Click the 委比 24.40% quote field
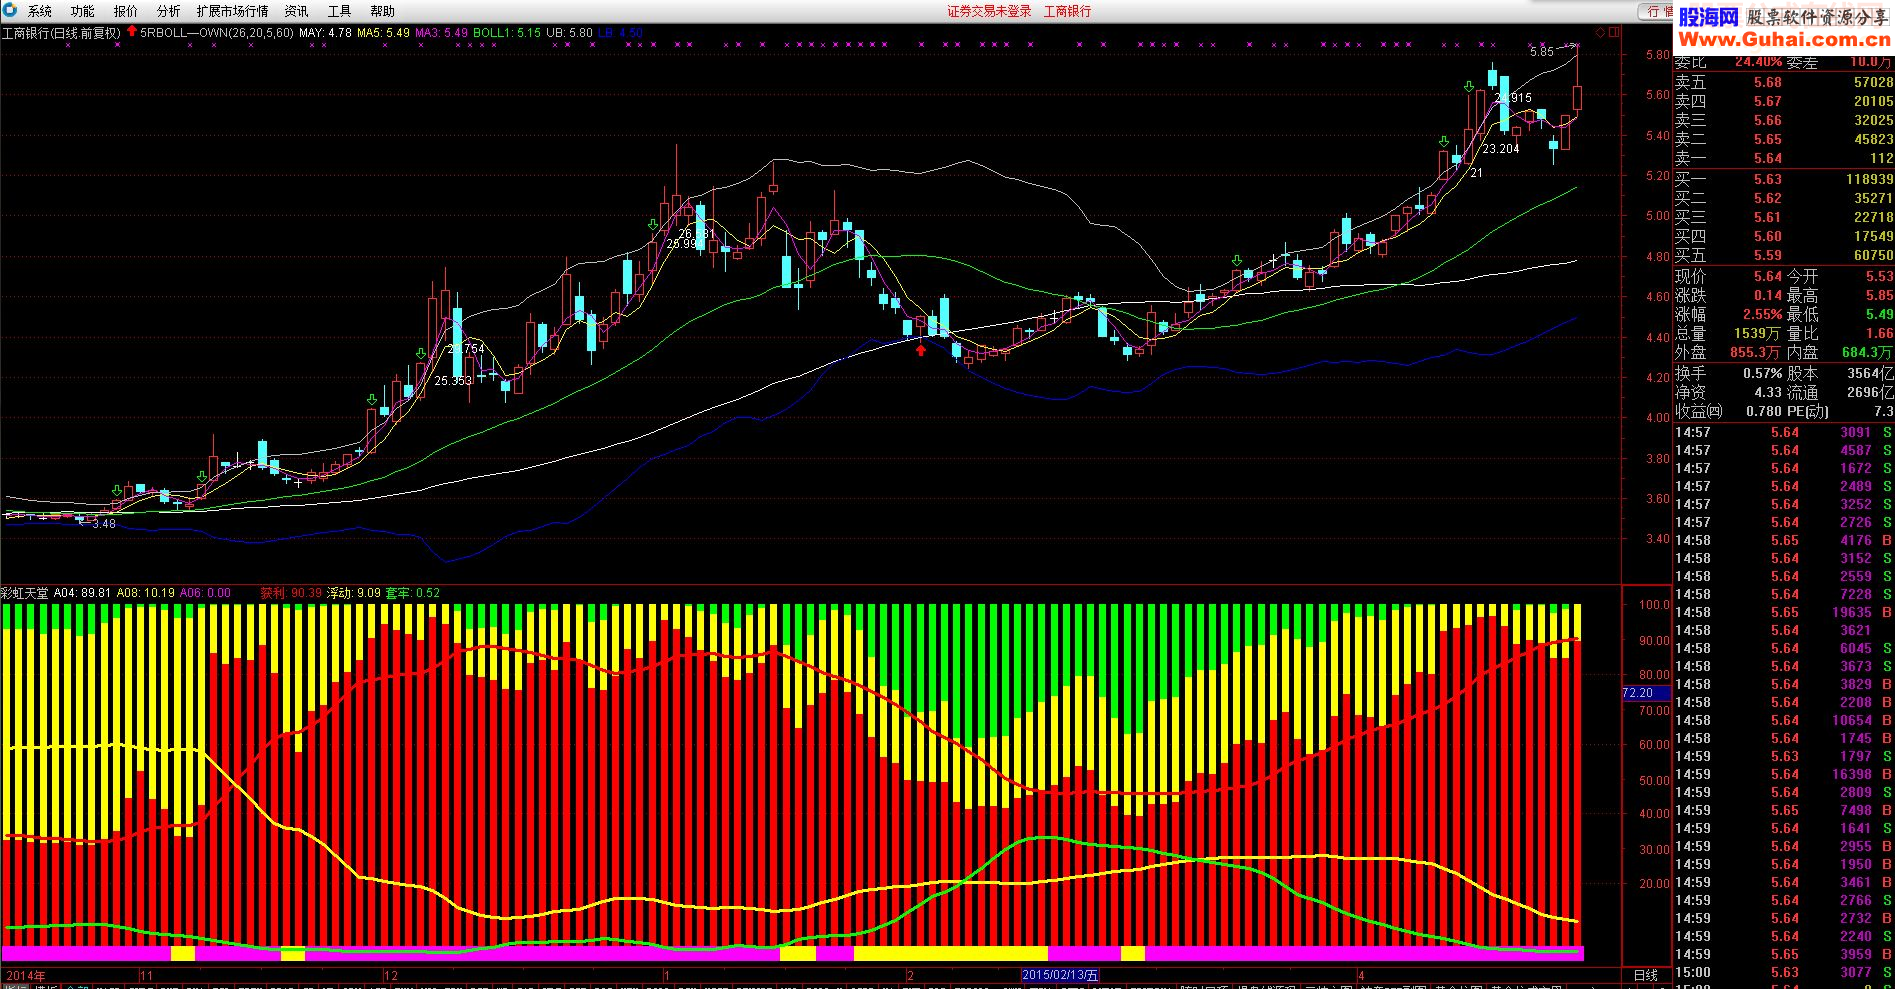1895x989 pixels. tap(1729, 62)
